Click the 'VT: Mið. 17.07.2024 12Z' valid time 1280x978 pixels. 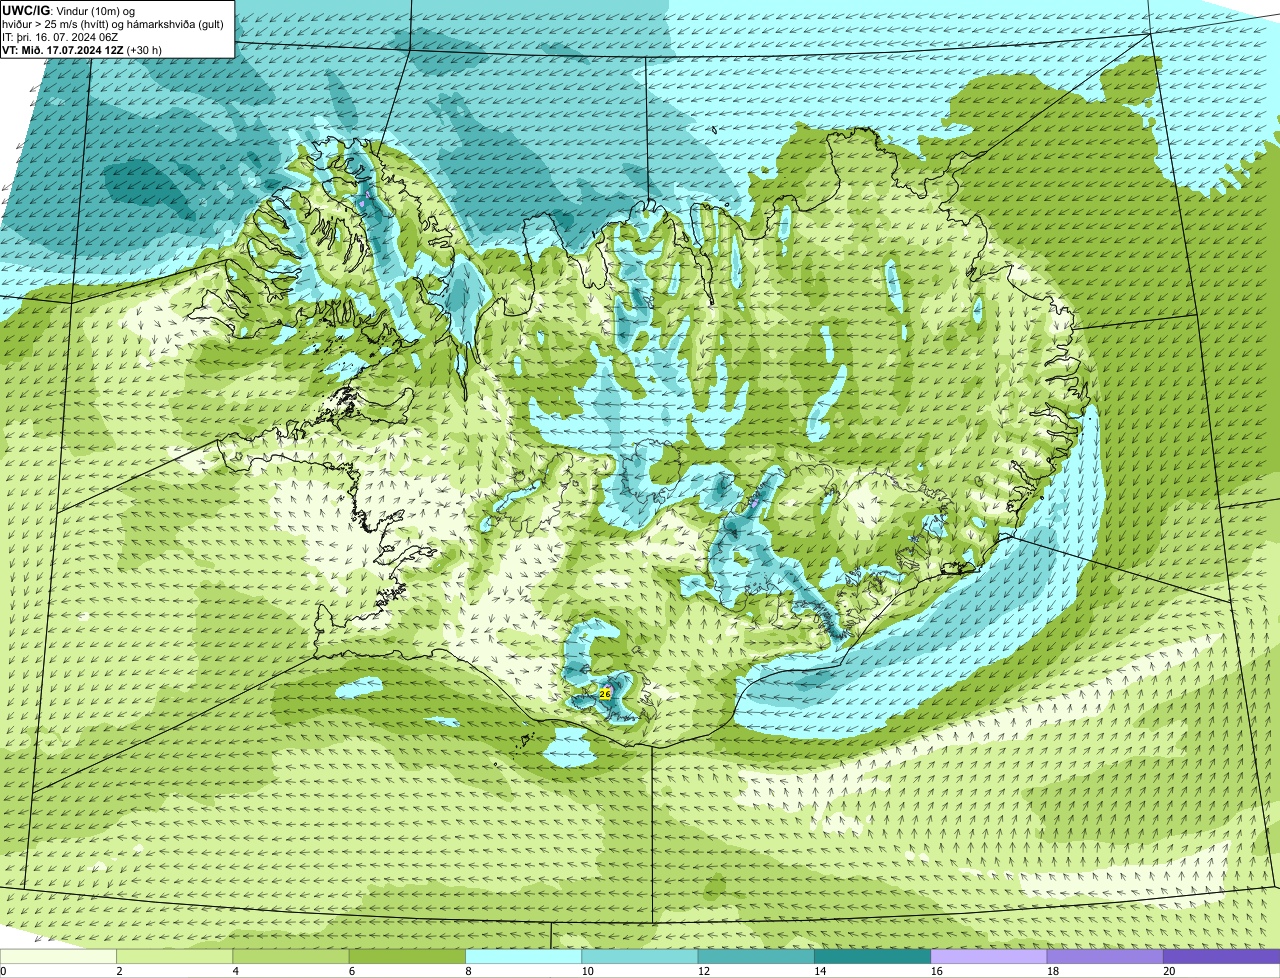pos(63,49)
